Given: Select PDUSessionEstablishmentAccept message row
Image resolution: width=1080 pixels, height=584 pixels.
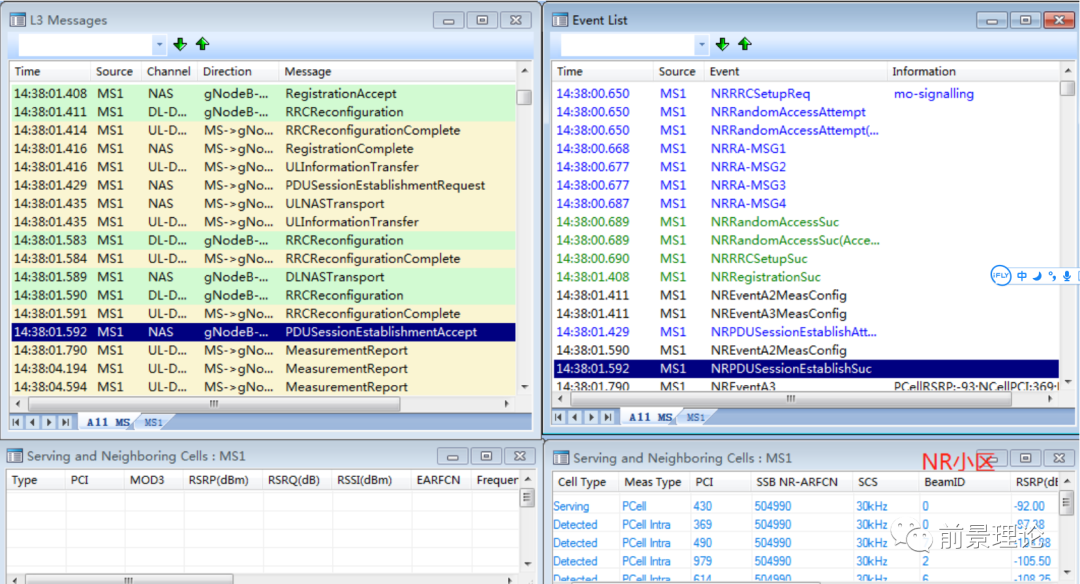Looking at the screenshot, I should pos(263,332).
